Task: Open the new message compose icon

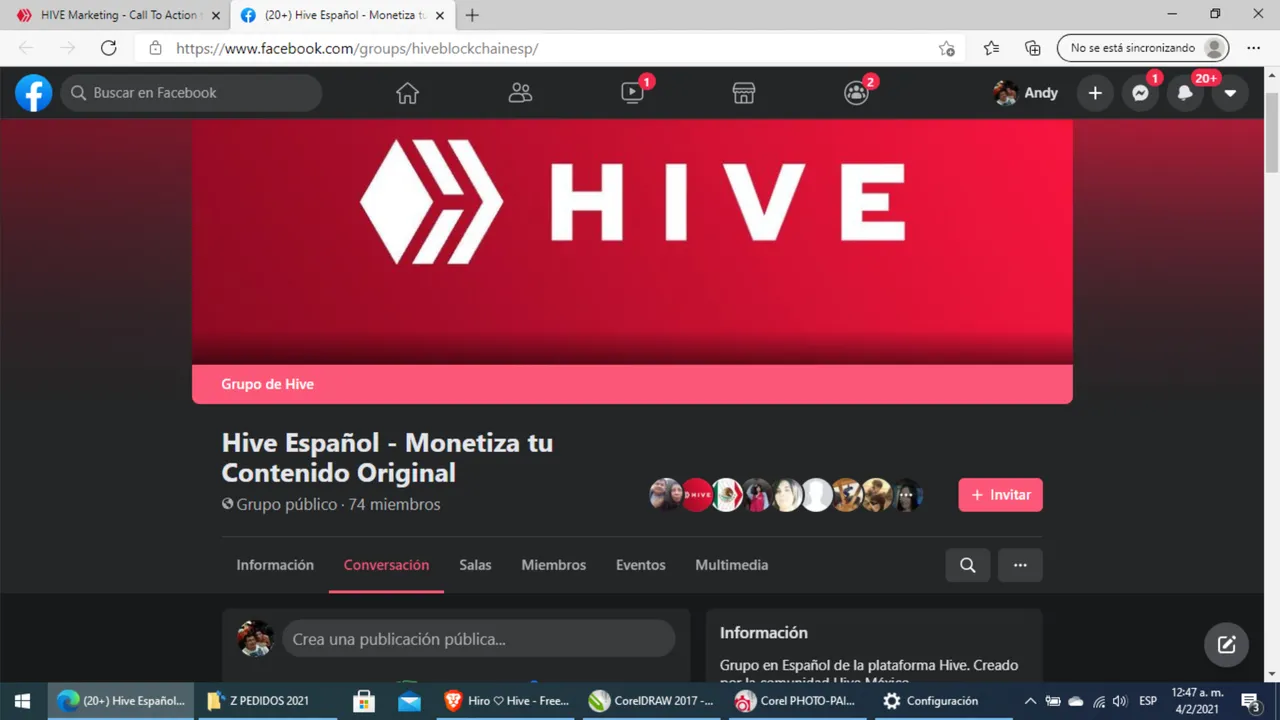Action: click(1226, 645)
